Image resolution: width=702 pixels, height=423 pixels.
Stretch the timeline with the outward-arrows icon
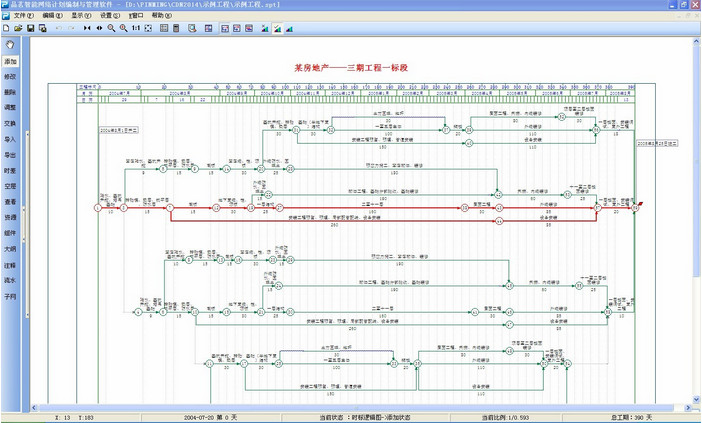[x=99, y=28]
